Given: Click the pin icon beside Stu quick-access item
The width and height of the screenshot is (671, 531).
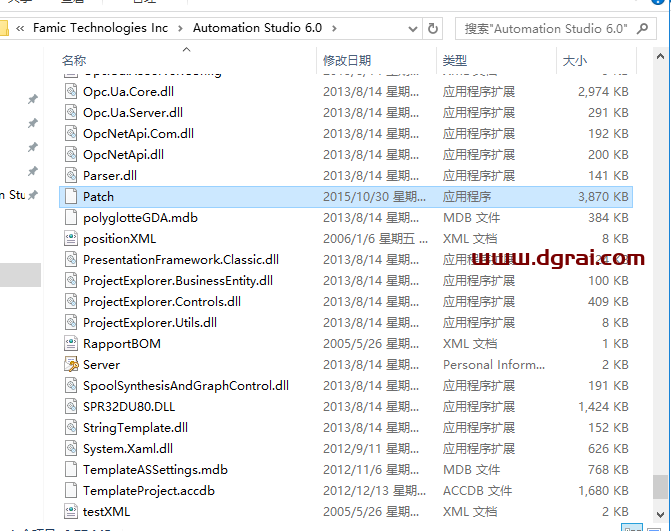Looking at the screenshot, I should point(33,195).
